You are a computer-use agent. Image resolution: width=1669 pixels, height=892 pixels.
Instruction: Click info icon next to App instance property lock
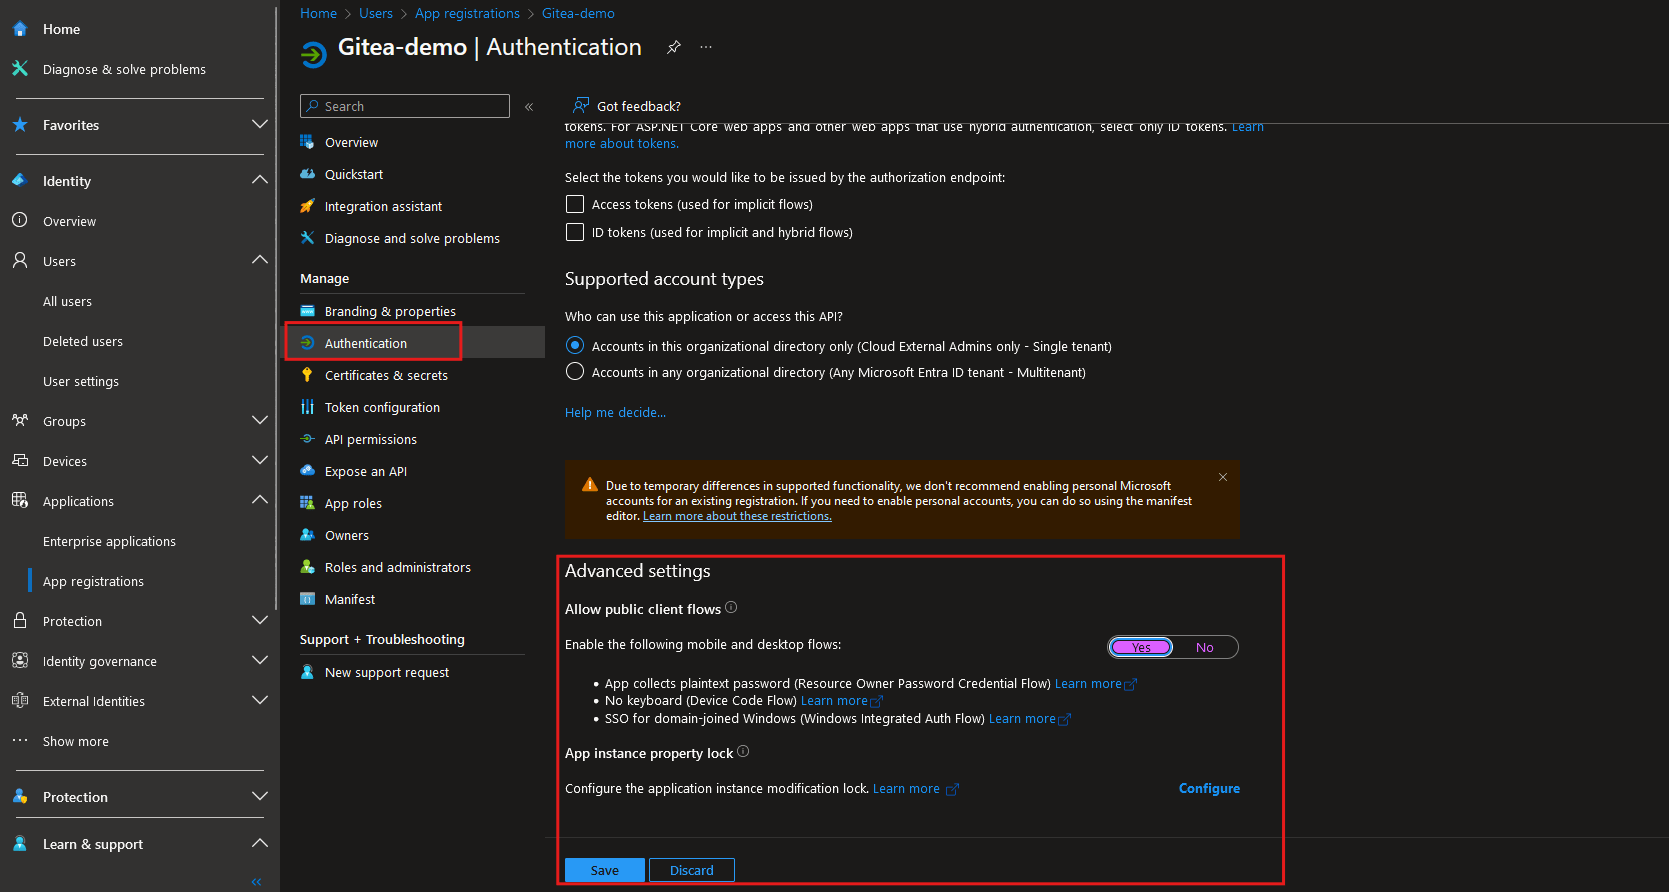(743, 752)
